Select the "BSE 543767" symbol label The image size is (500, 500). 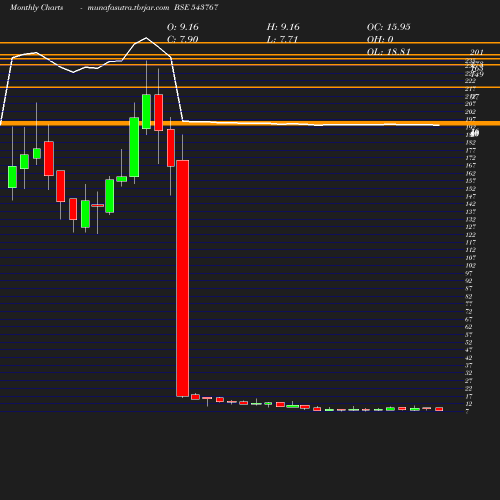coord(196,8)
